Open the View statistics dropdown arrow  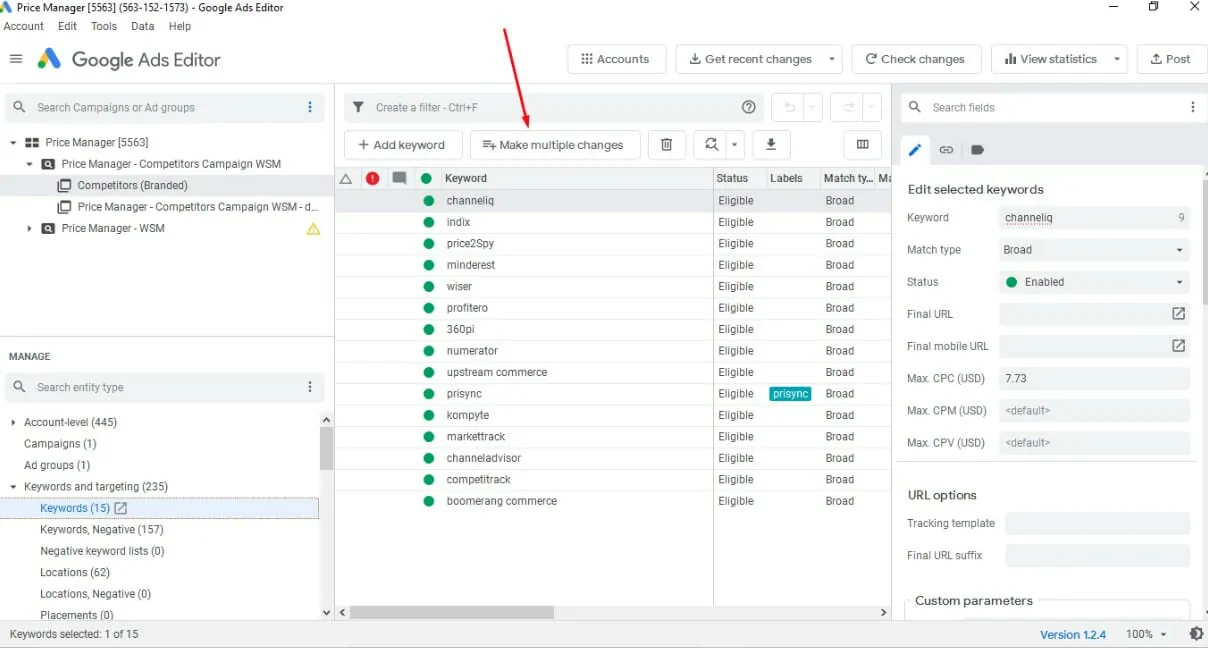click(x=1117, y=59)
